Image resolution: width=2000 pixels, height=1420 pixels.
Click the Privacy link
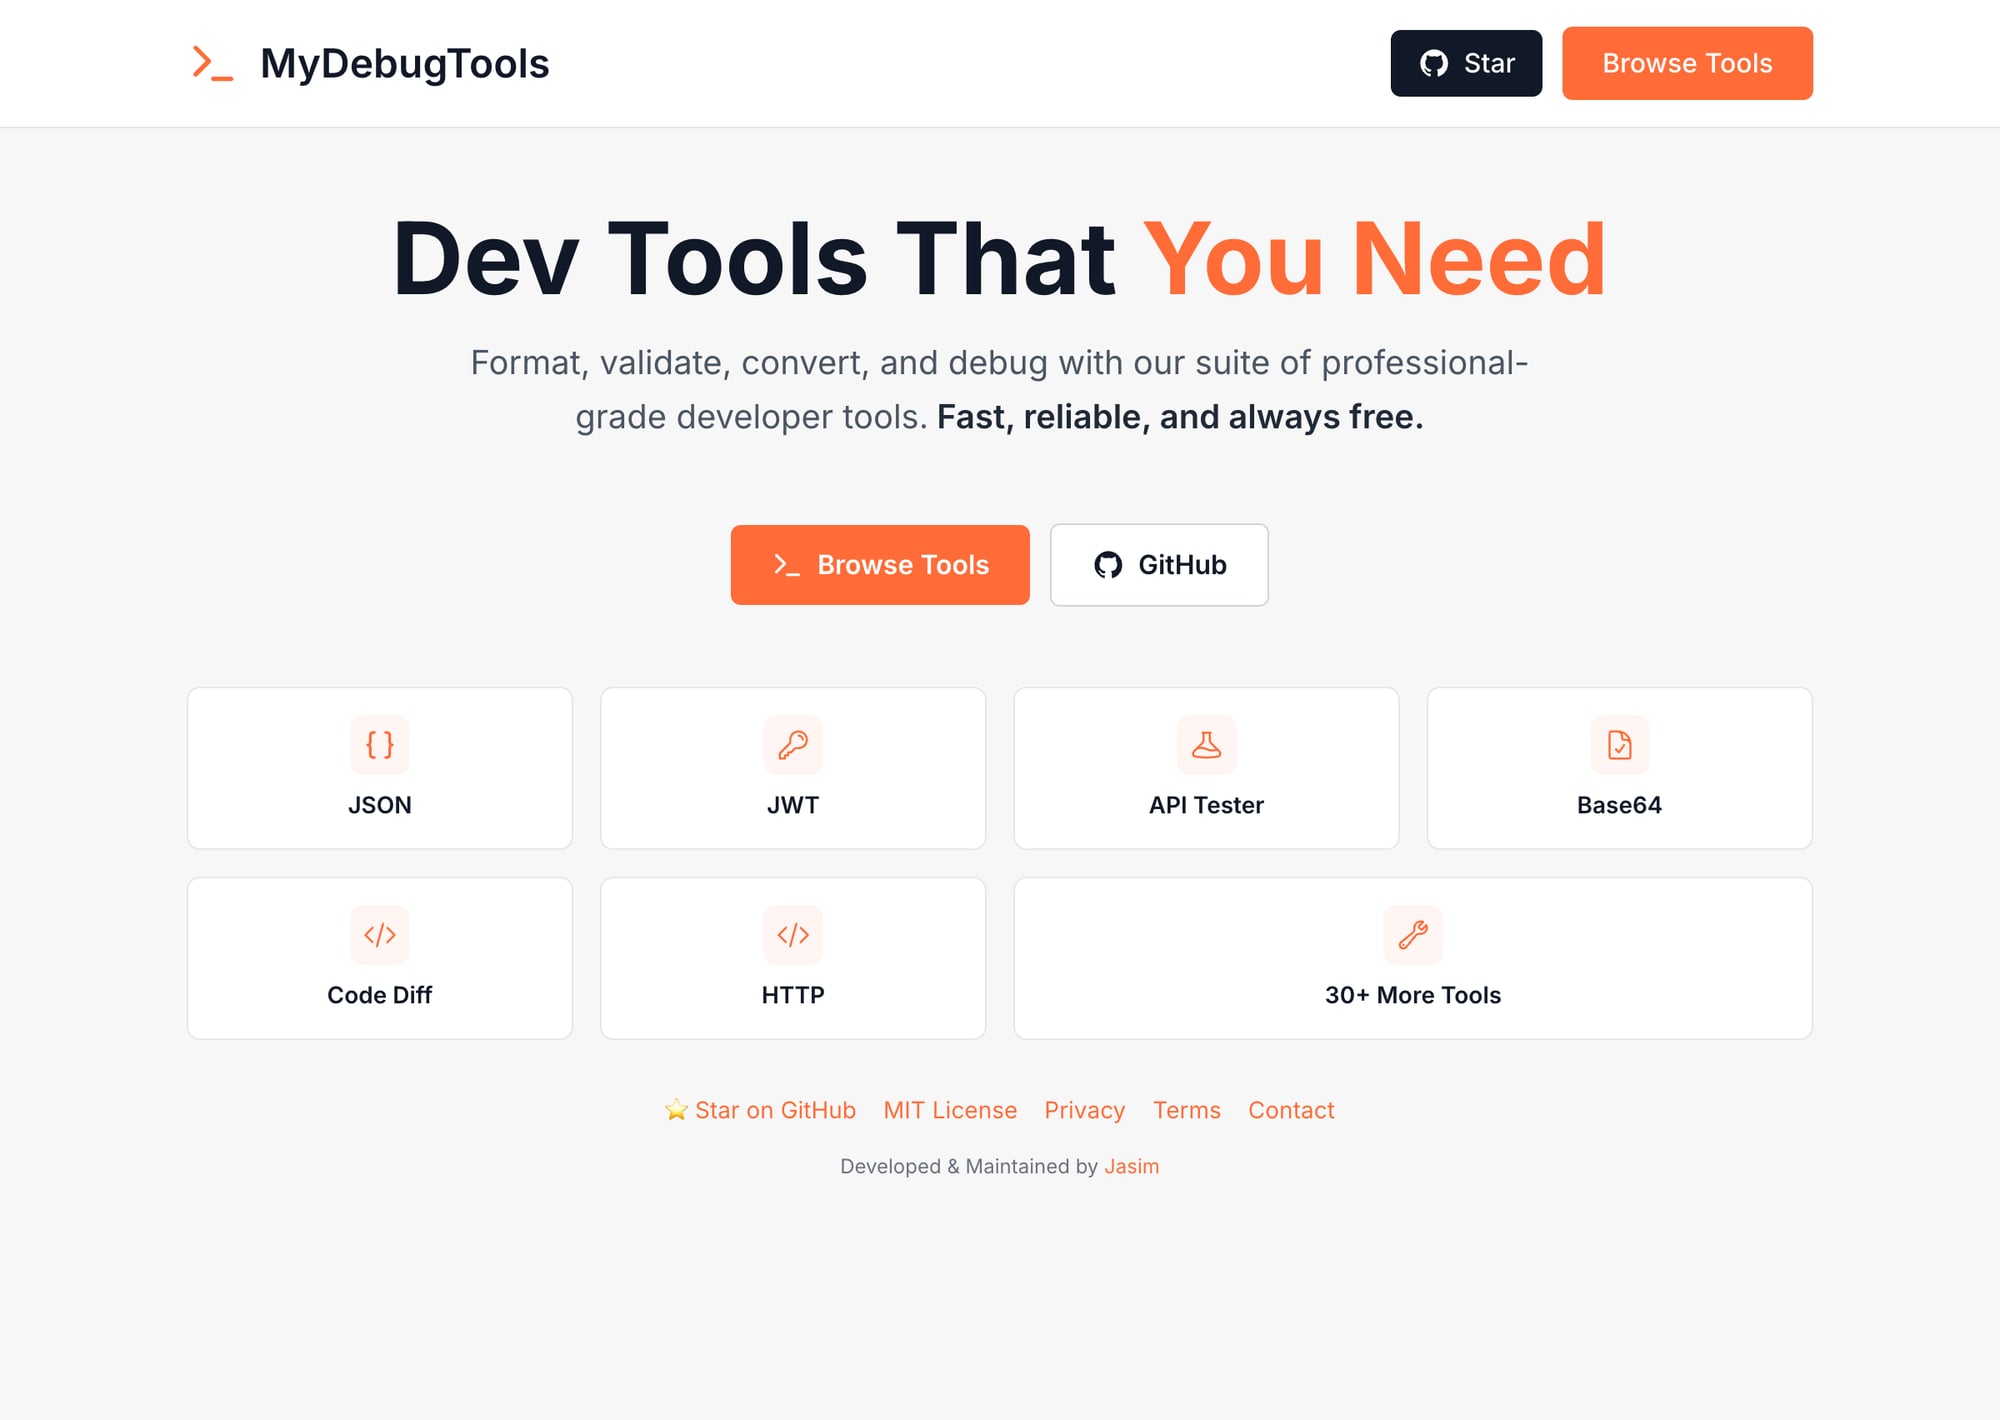(x=1084, y=1110)
